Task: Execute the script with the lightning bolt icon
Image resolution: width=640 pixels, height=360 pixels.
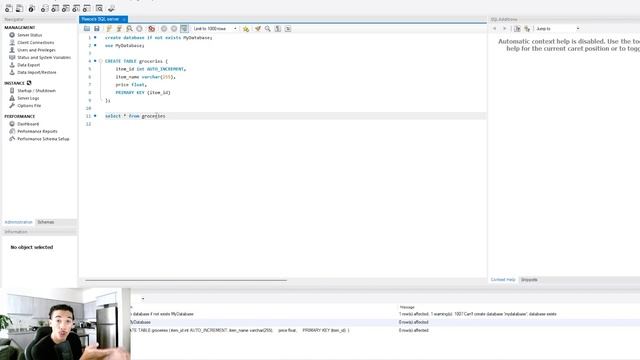Action: click(x=109, y=29)
